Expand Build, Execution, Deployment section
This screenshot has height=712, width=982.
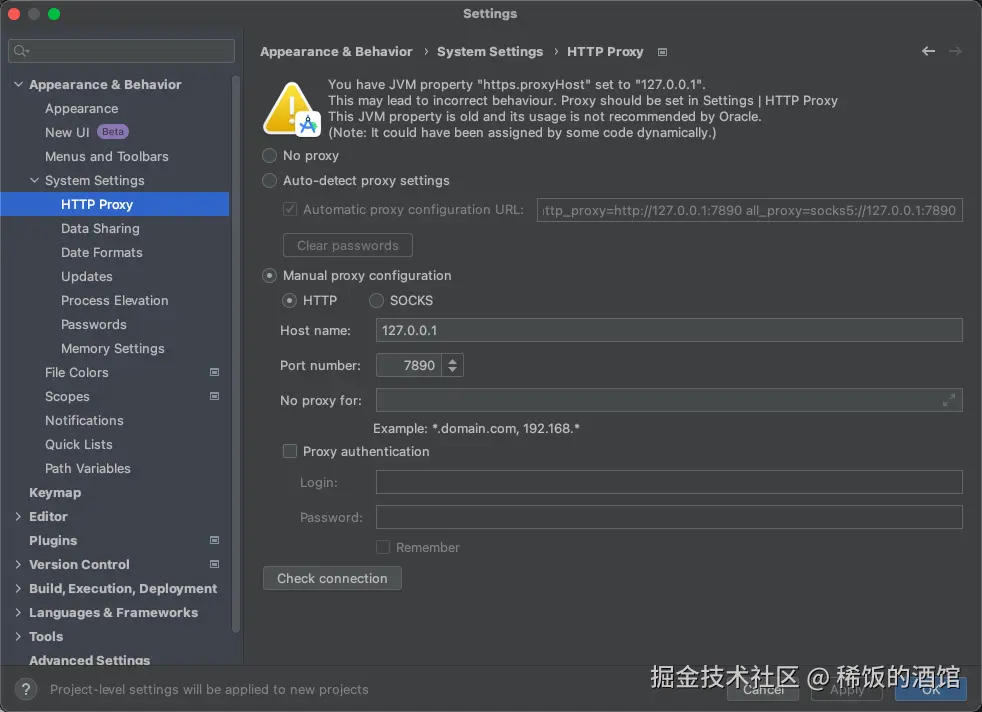point(18,588)
